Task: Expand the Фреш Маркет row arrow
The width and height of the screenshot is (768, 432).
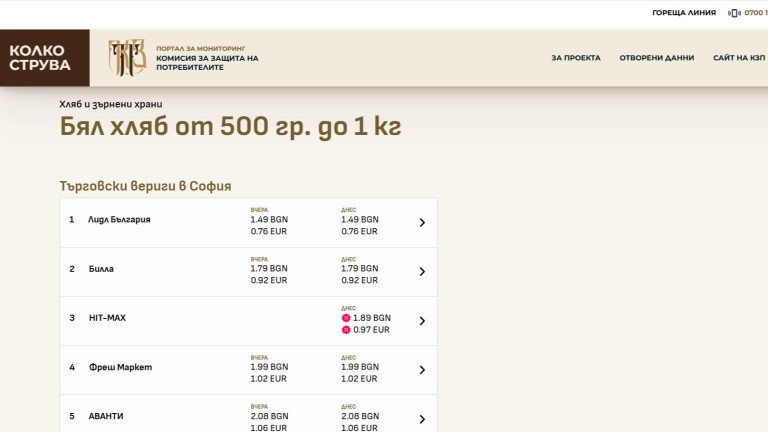Action: pos(421,370)
